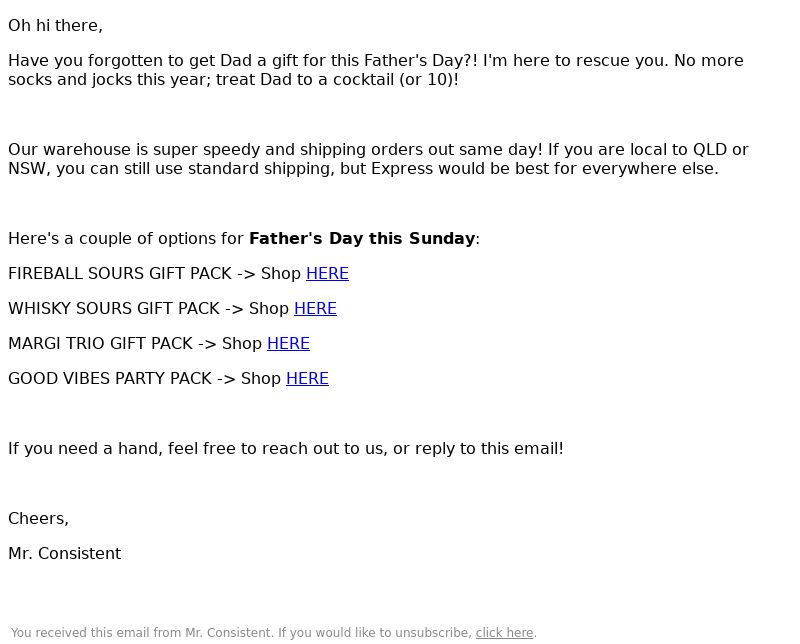This screenshot has height=644, width=800.
Task: Open the Fireball Sours Gift Pack HERE link
Action: pos(327,274)
